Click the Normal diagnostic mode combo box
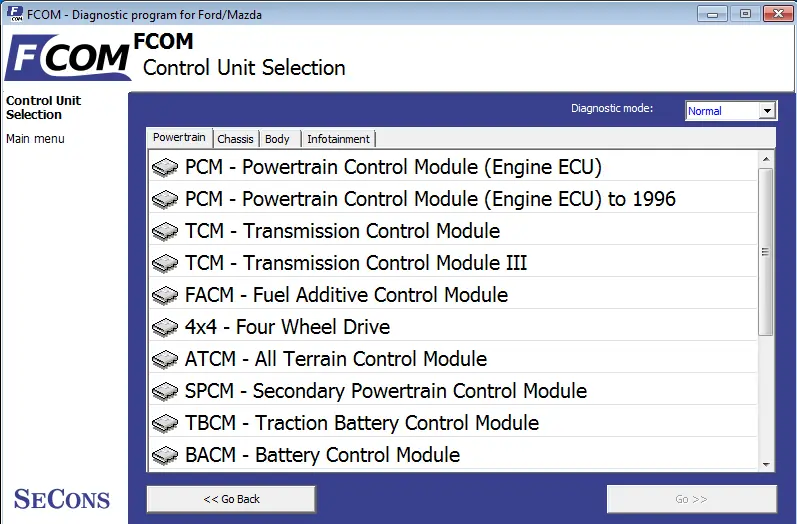The image size is (797, 524). coord(730,110)
